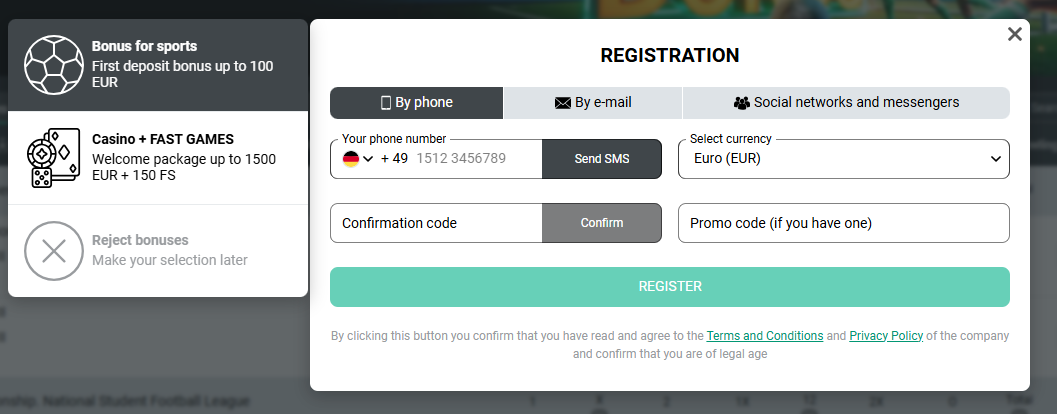Open Social networks and messengers tab
The image size is (1057, 414).
[x=846, y=103]
